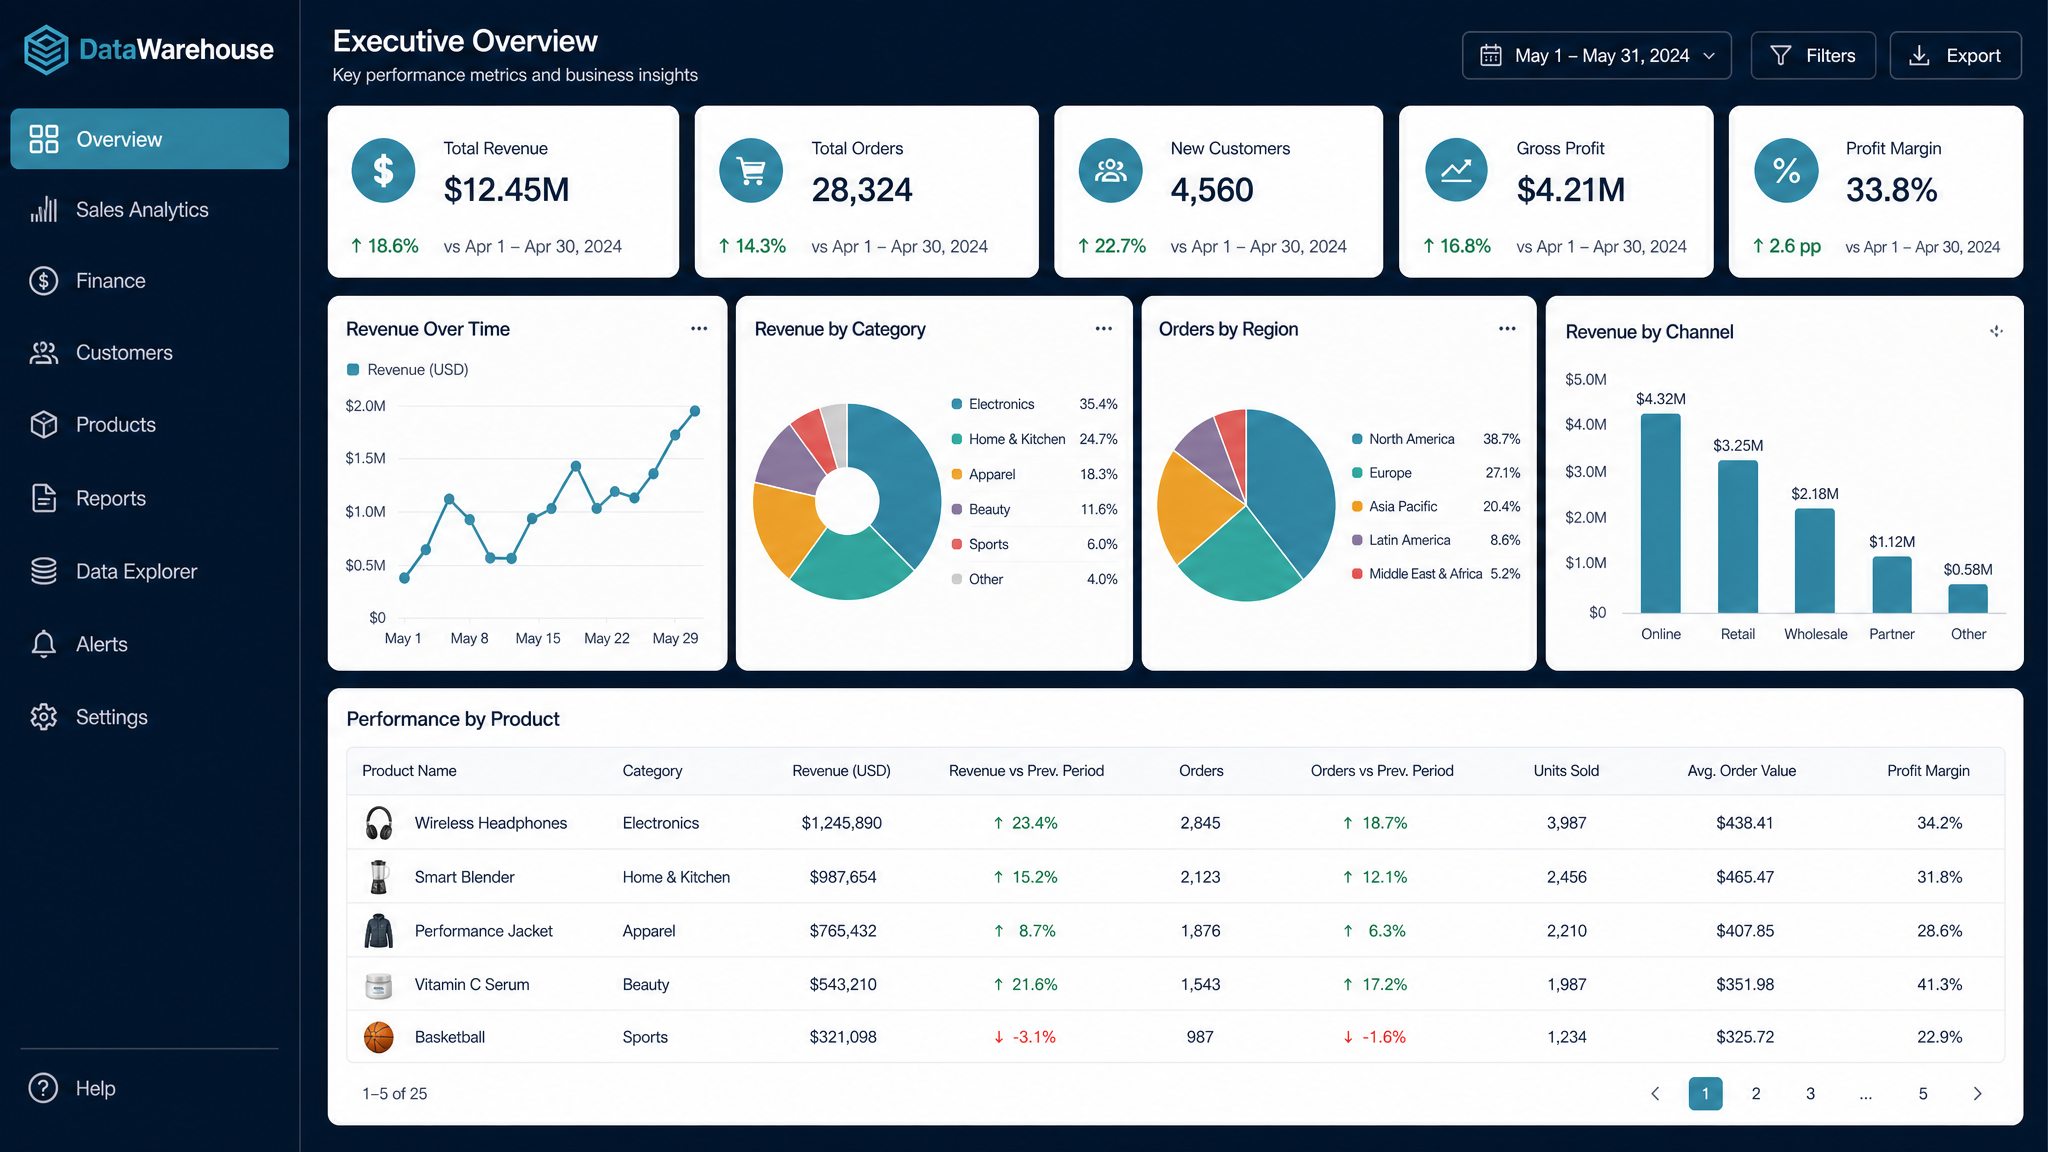Go to page 3 of the table

pyautogui.click(x=1810, y=1094)
